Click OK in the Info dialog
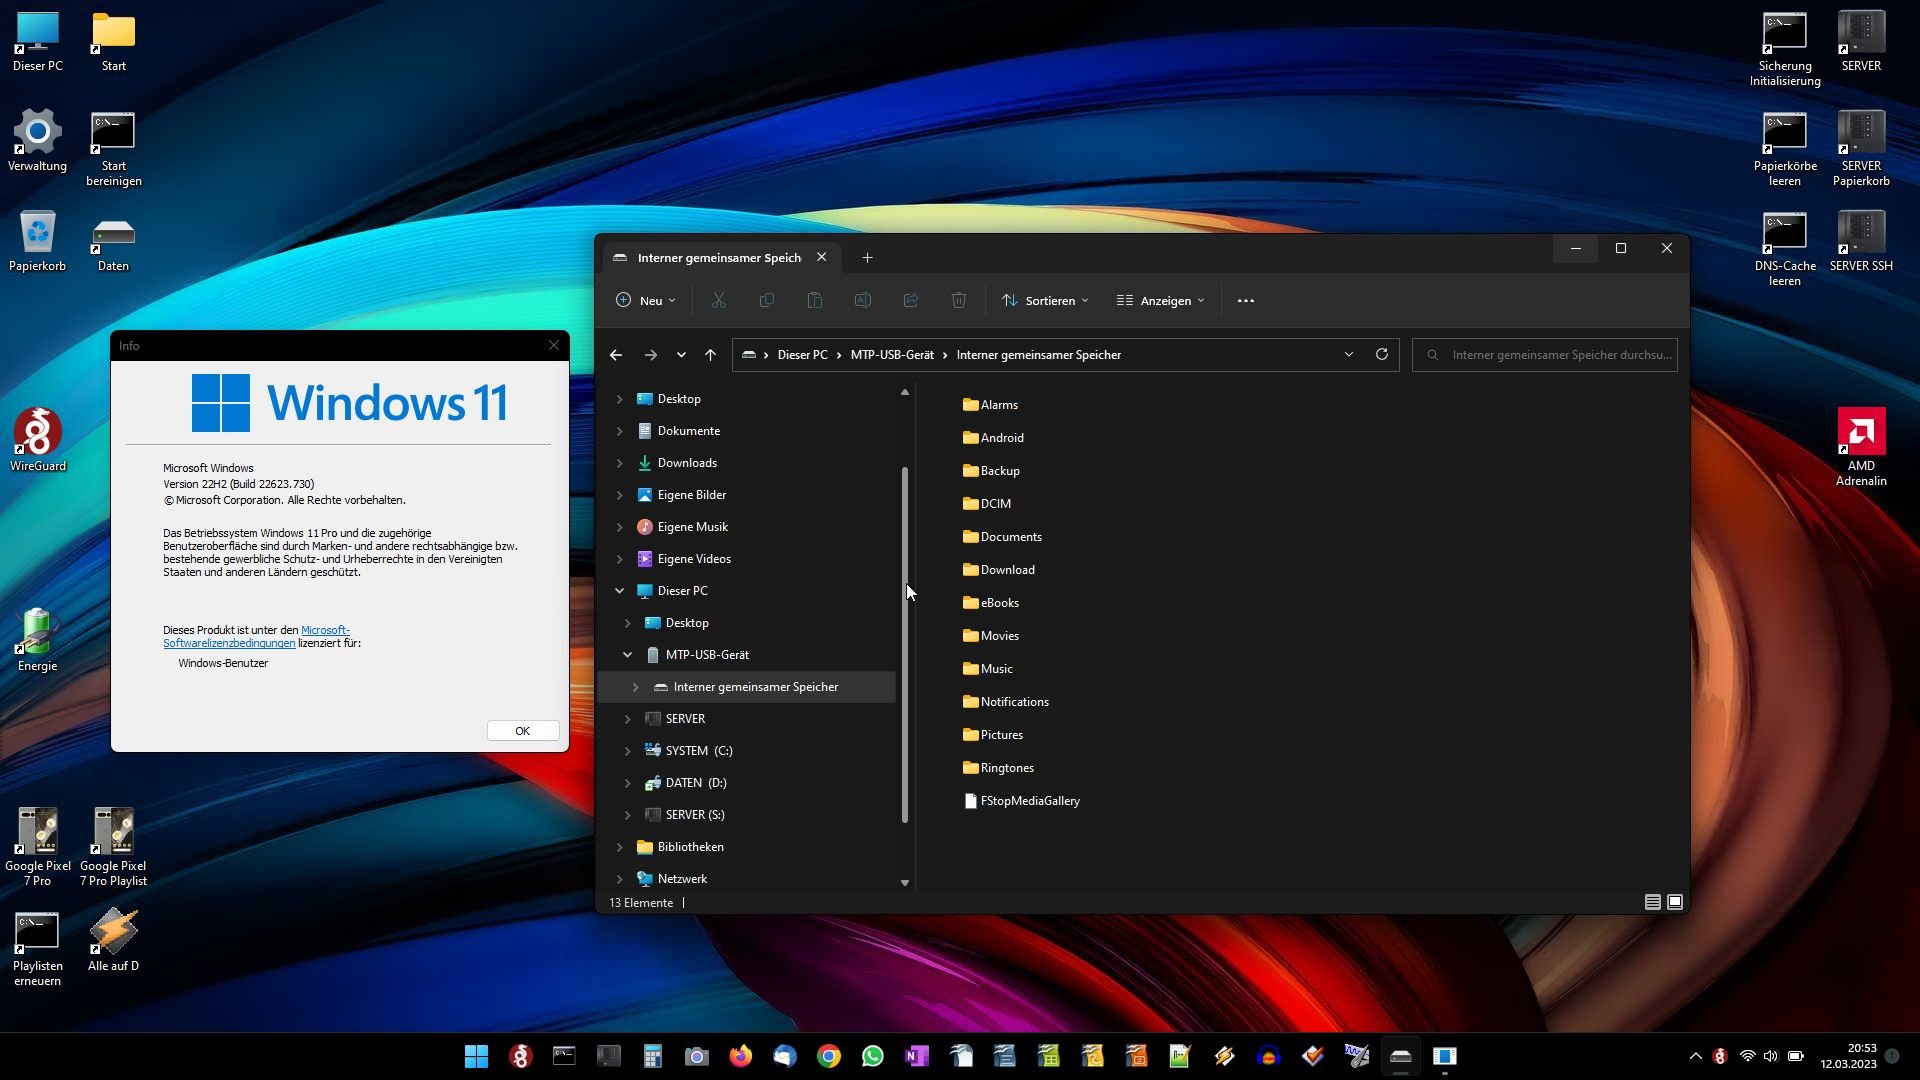This screenshot has height=1080, width=1920. click(522, 731)
